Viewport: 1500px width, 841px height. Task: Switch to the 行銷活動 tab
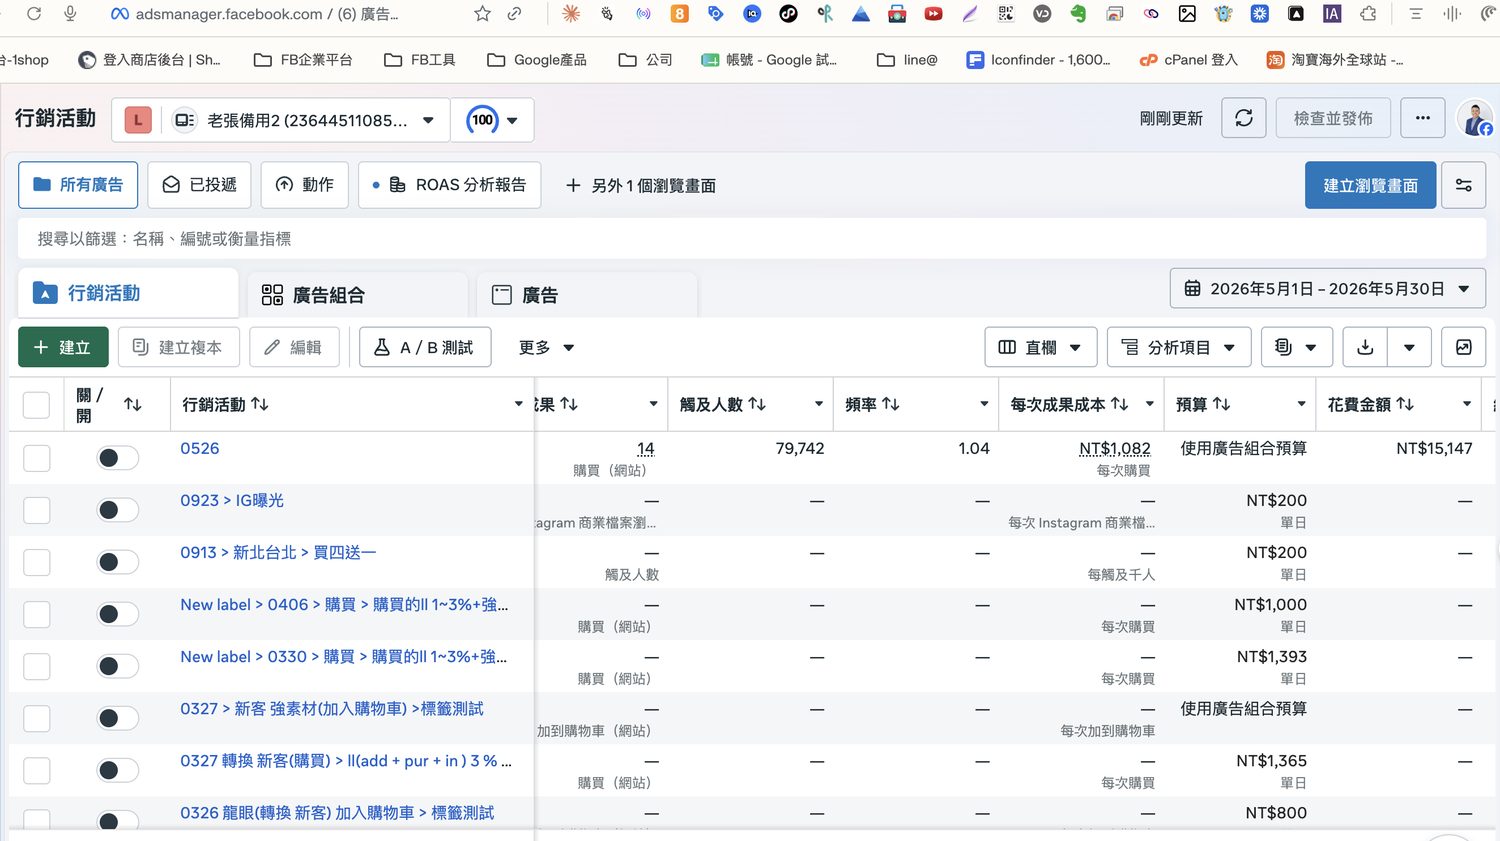[x=128, y=293]
